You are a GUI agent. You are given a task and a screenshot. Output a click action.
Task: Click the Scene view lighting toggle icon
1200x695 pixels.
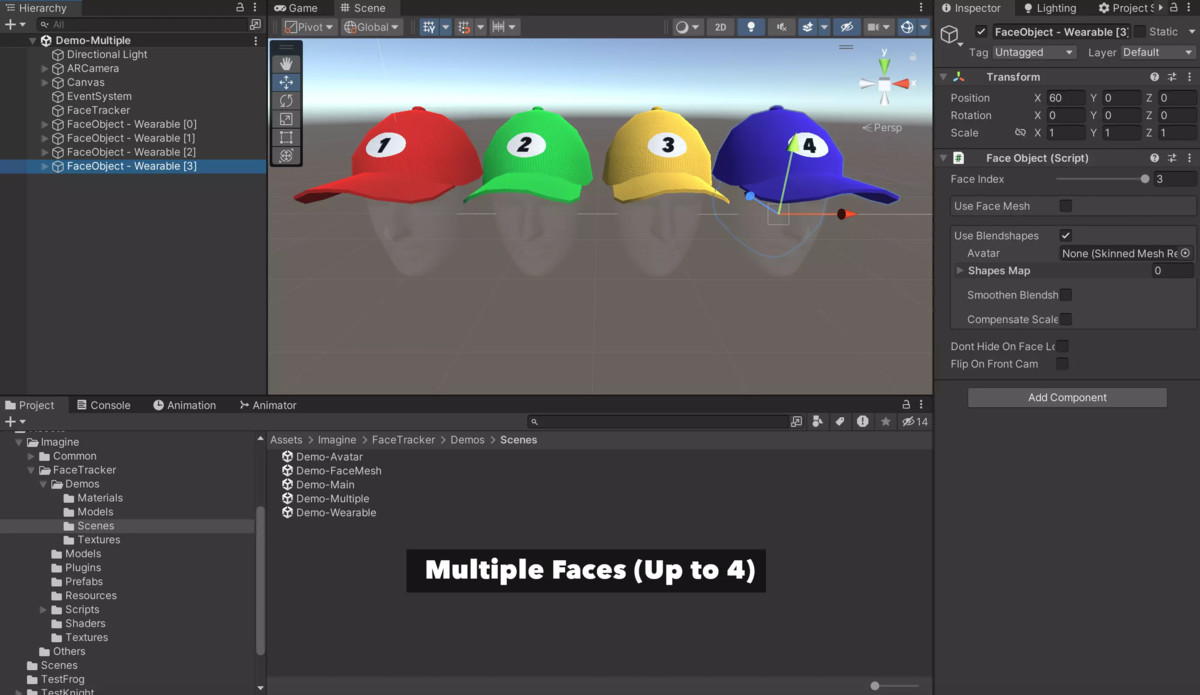click(751, 27)
